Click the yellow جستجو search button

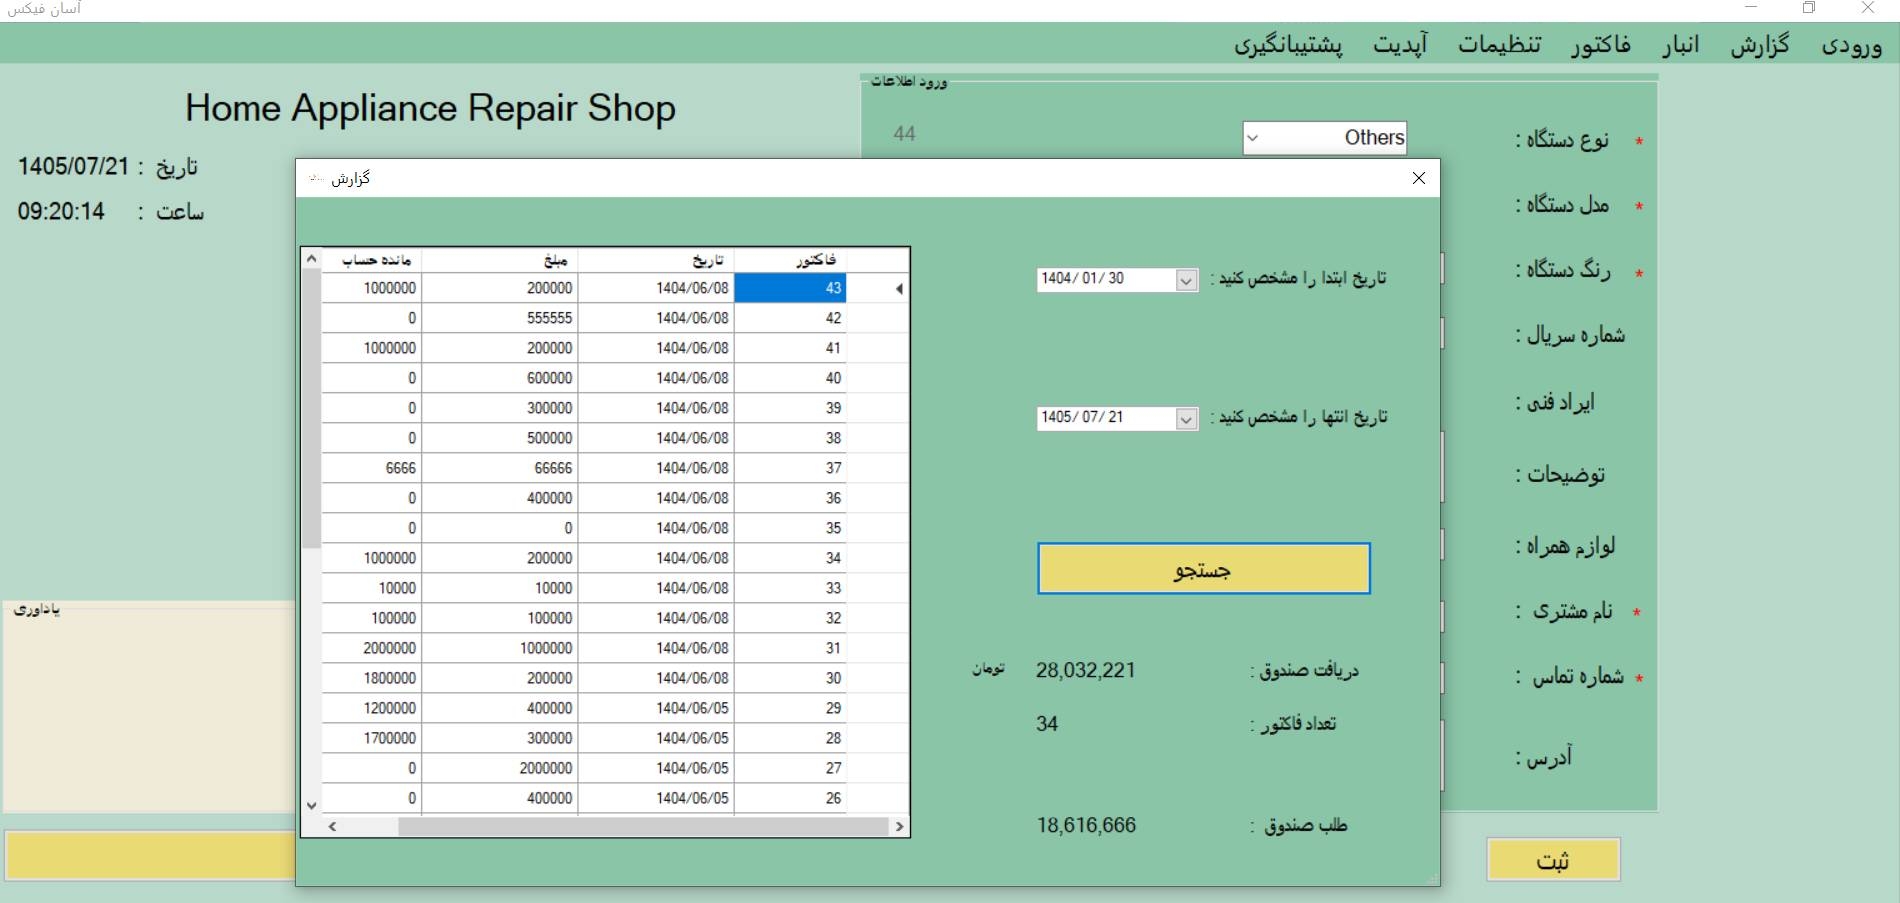pyautogui.click(x=1203, y=569)
